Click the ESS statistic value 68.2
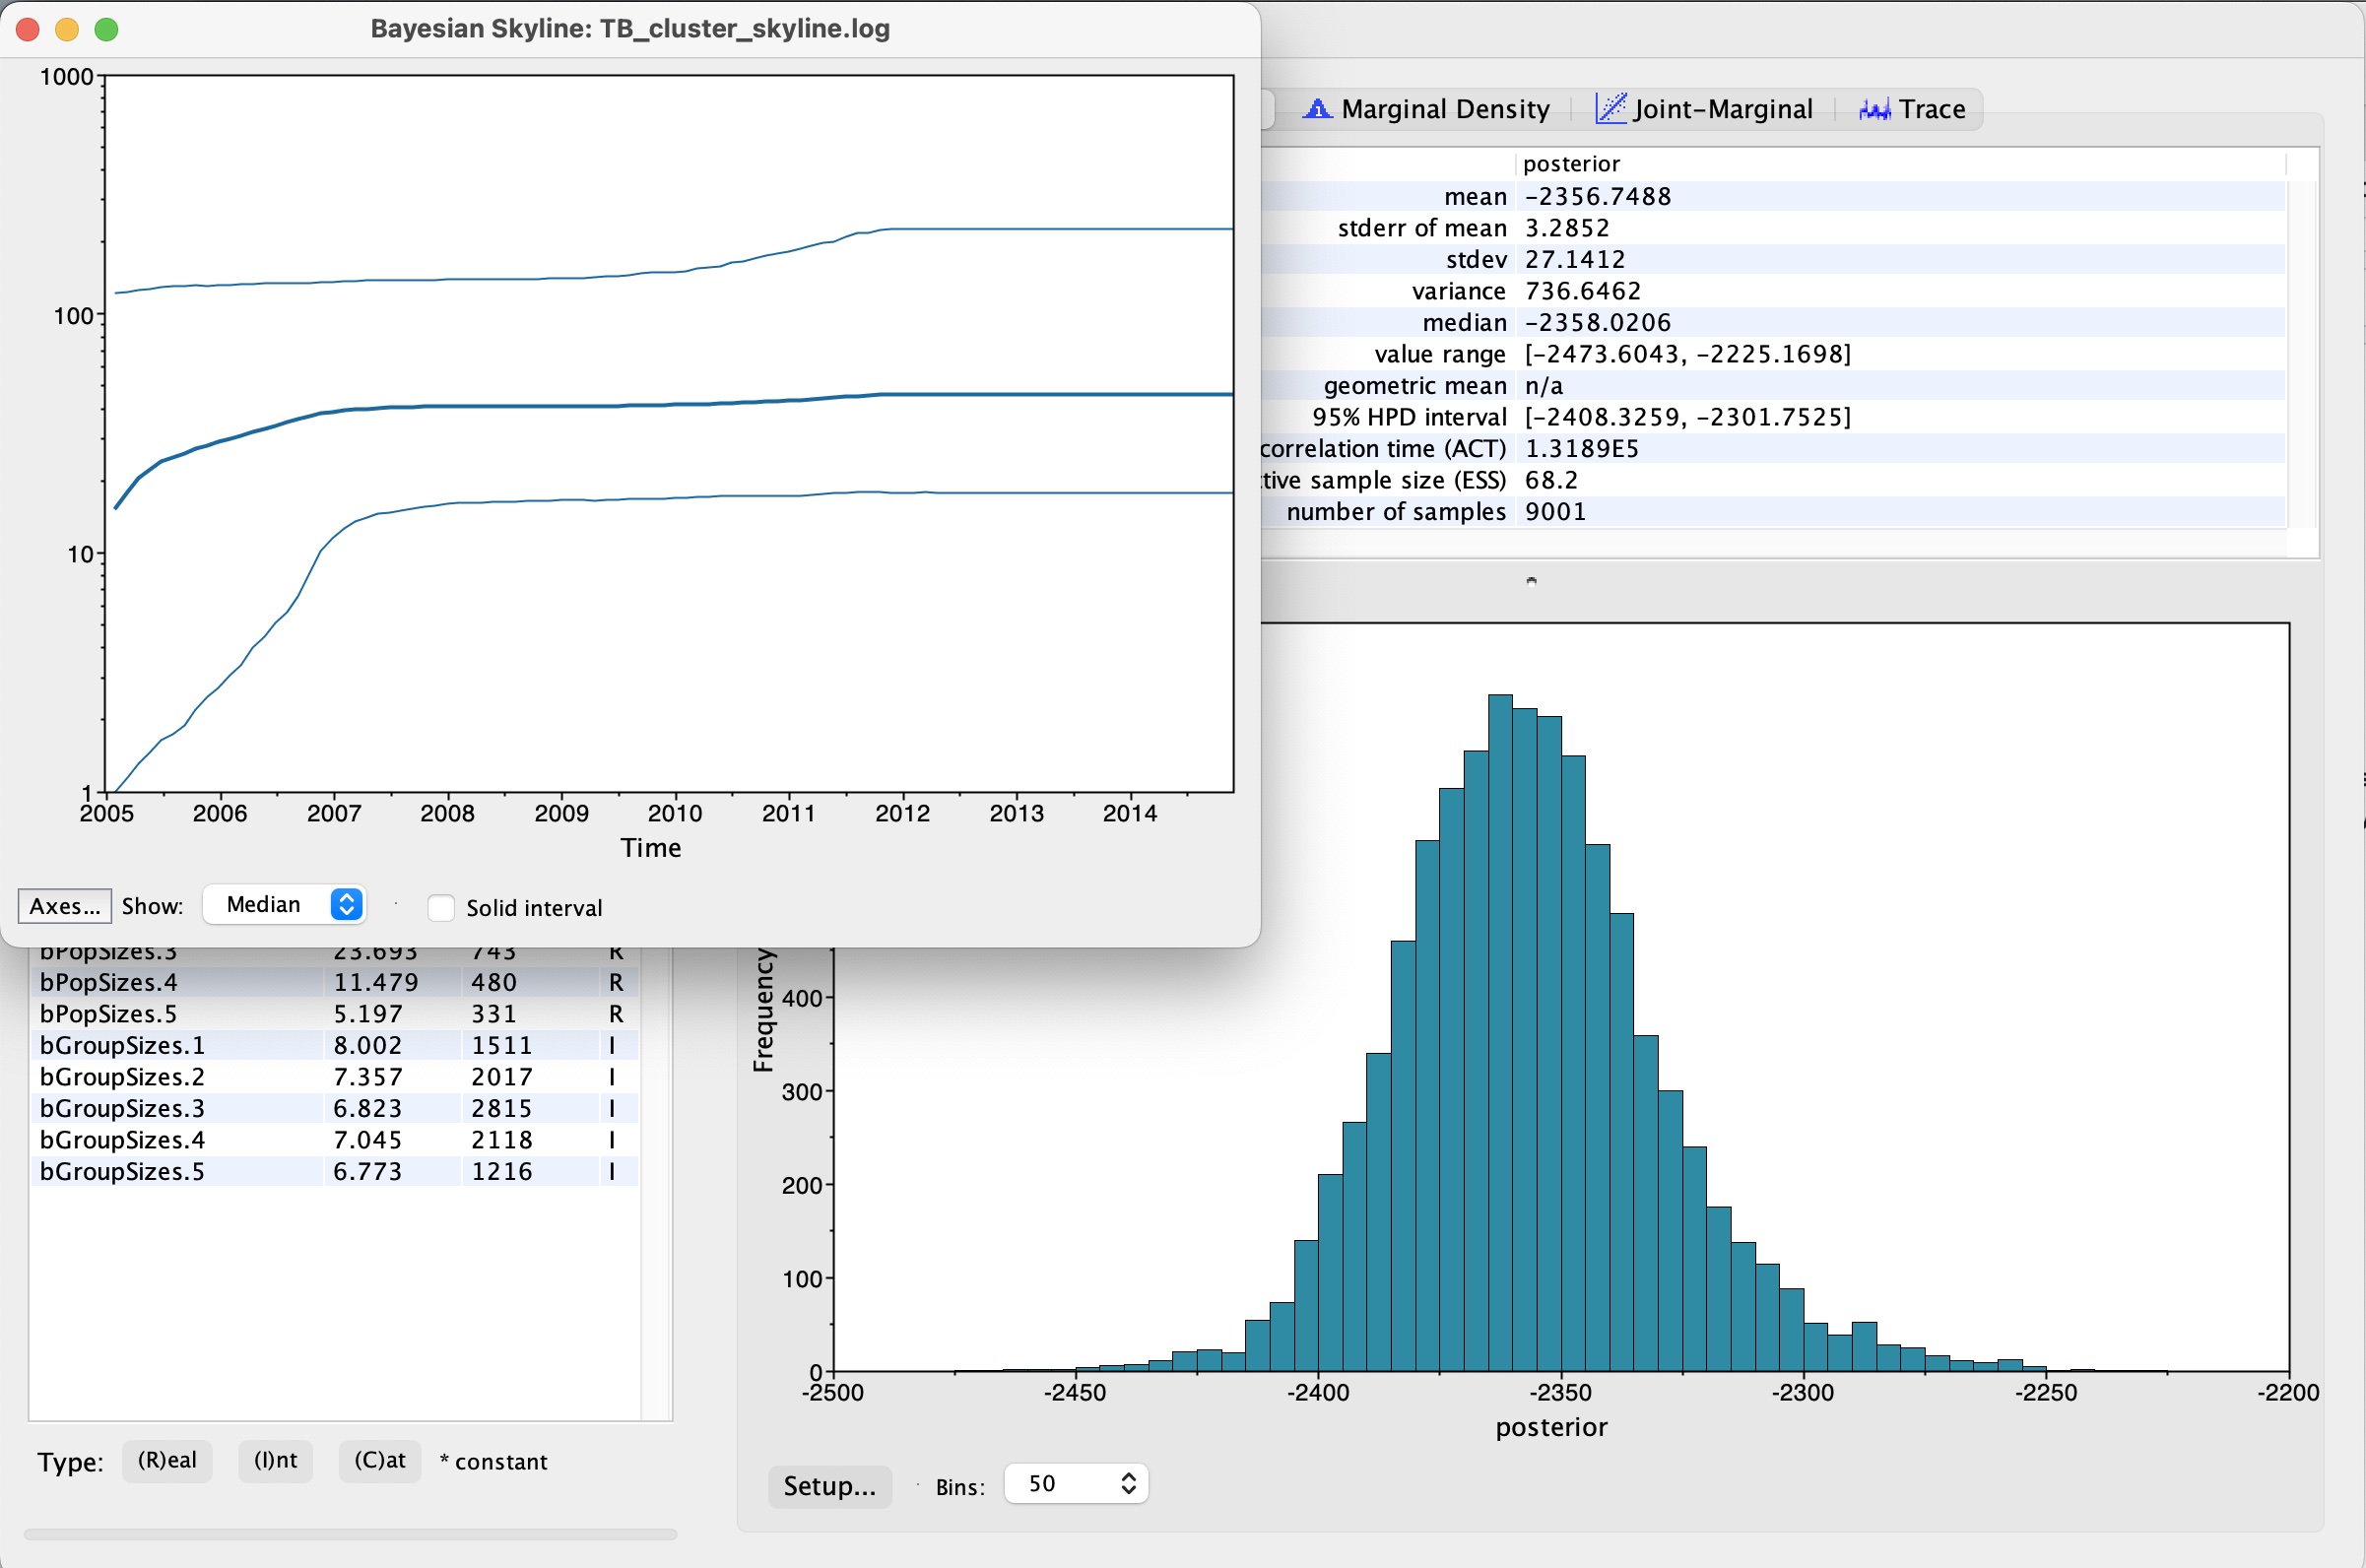The width and height of the screenshot is (2366, 1568). (x=1551, y=480)
